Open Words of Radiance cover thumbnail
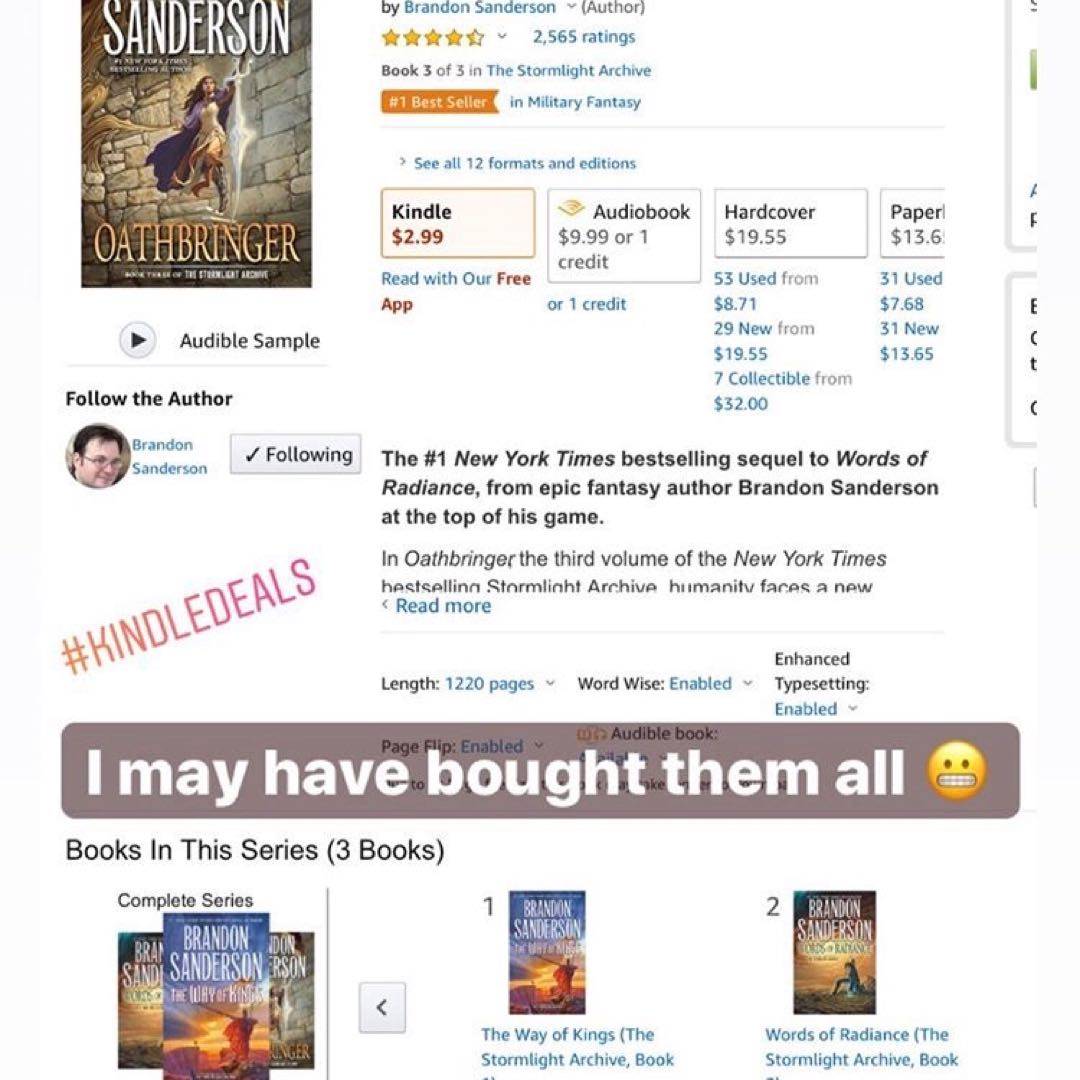The height and width of the screenshot is (1080, 1080). [x=835, y=952]
